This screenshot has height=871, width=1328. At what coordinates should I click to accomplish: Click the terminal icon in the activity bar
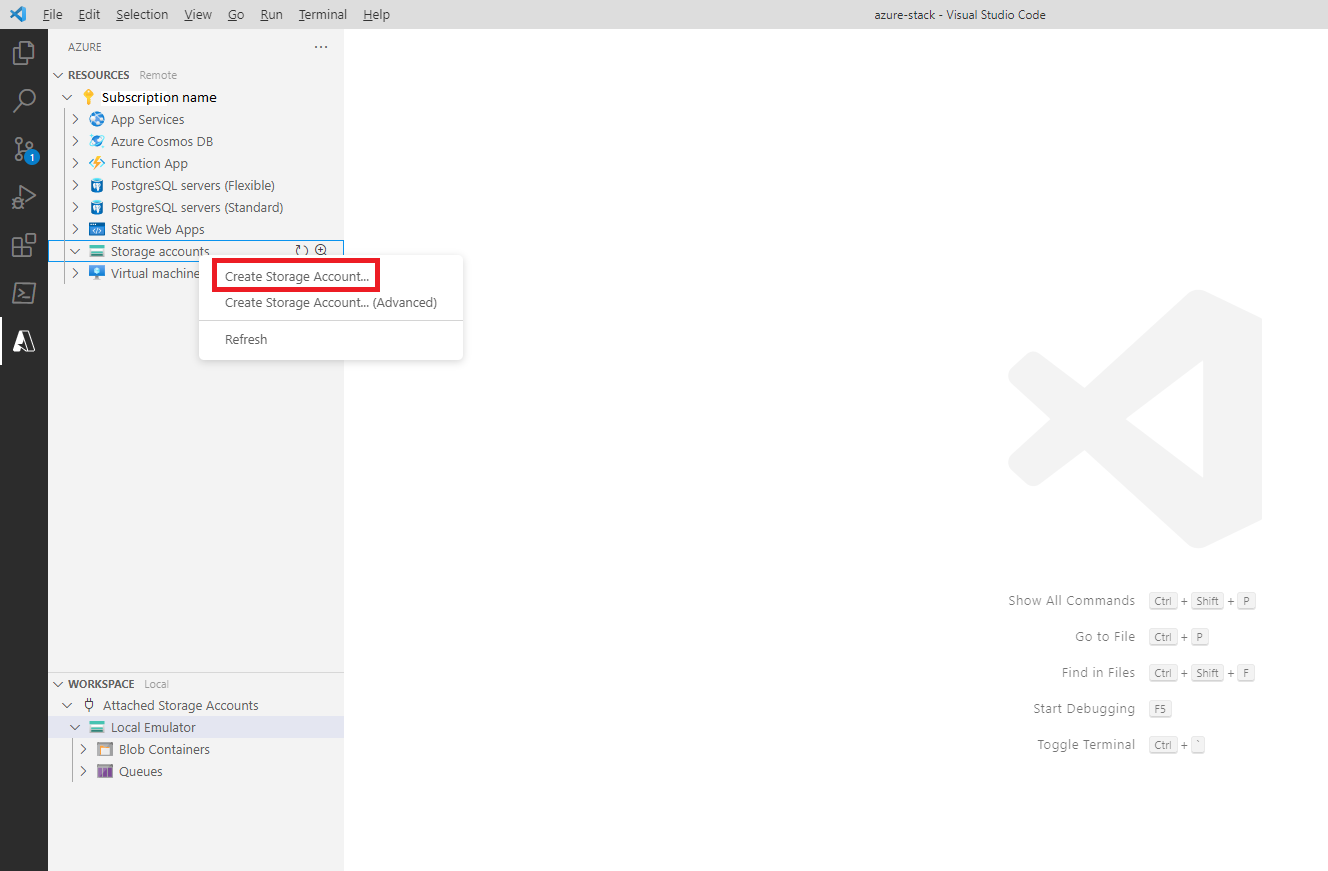(23, 292)
